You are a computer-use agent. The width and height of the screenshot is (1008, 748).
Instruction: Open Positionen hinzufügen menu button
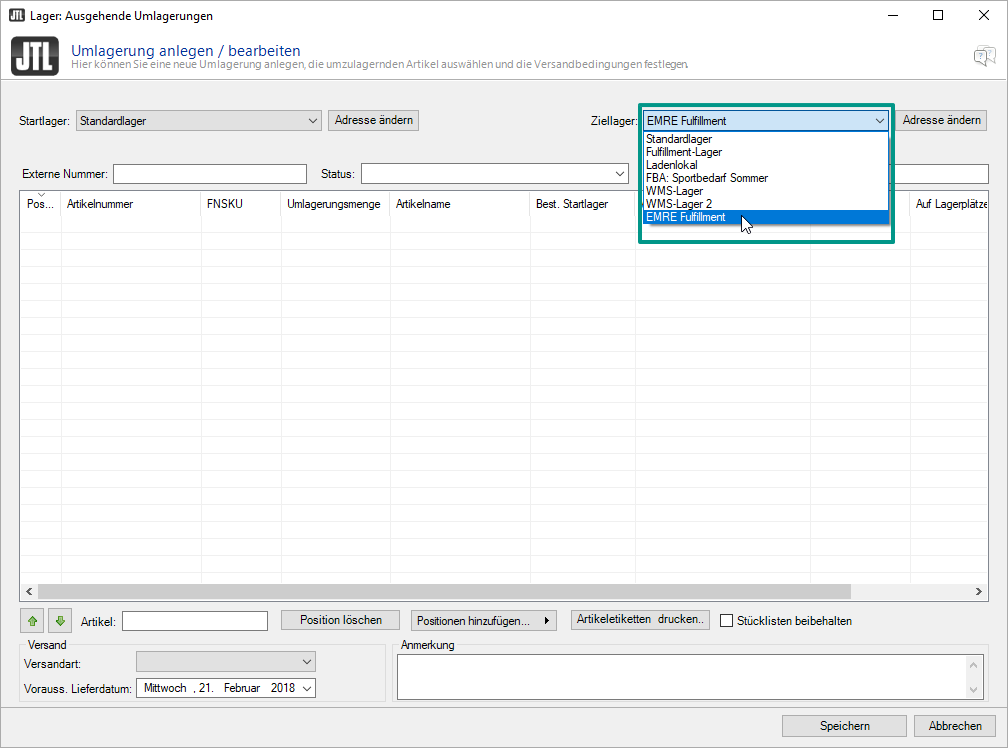tap(484, 621)
